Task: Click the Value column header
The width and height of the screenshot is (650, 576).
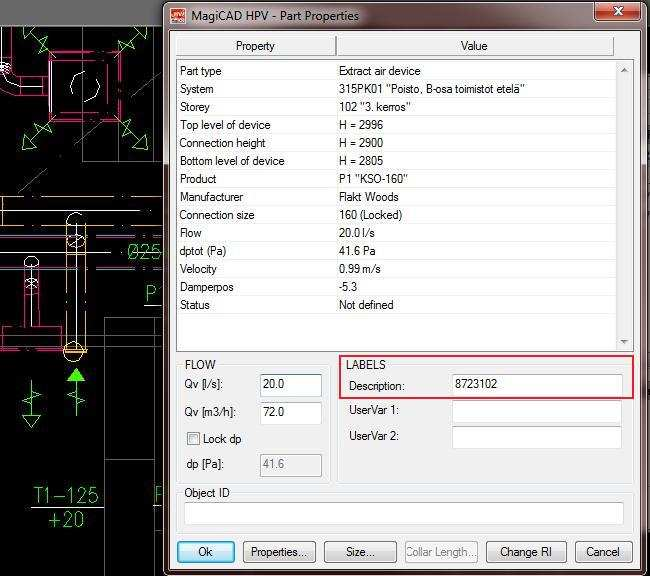Action: coord(475,46)
